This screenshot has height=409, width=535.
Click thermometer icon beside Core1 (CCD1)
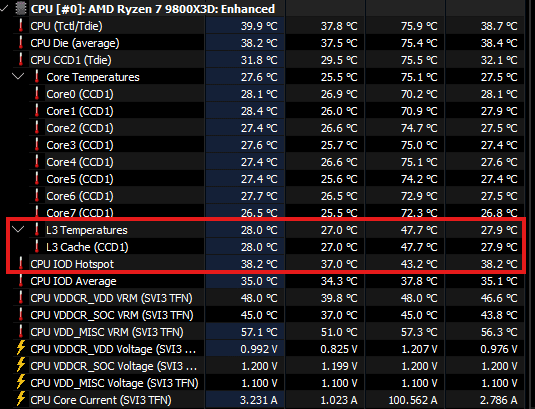pyautogui.click(x=37, y=111)
